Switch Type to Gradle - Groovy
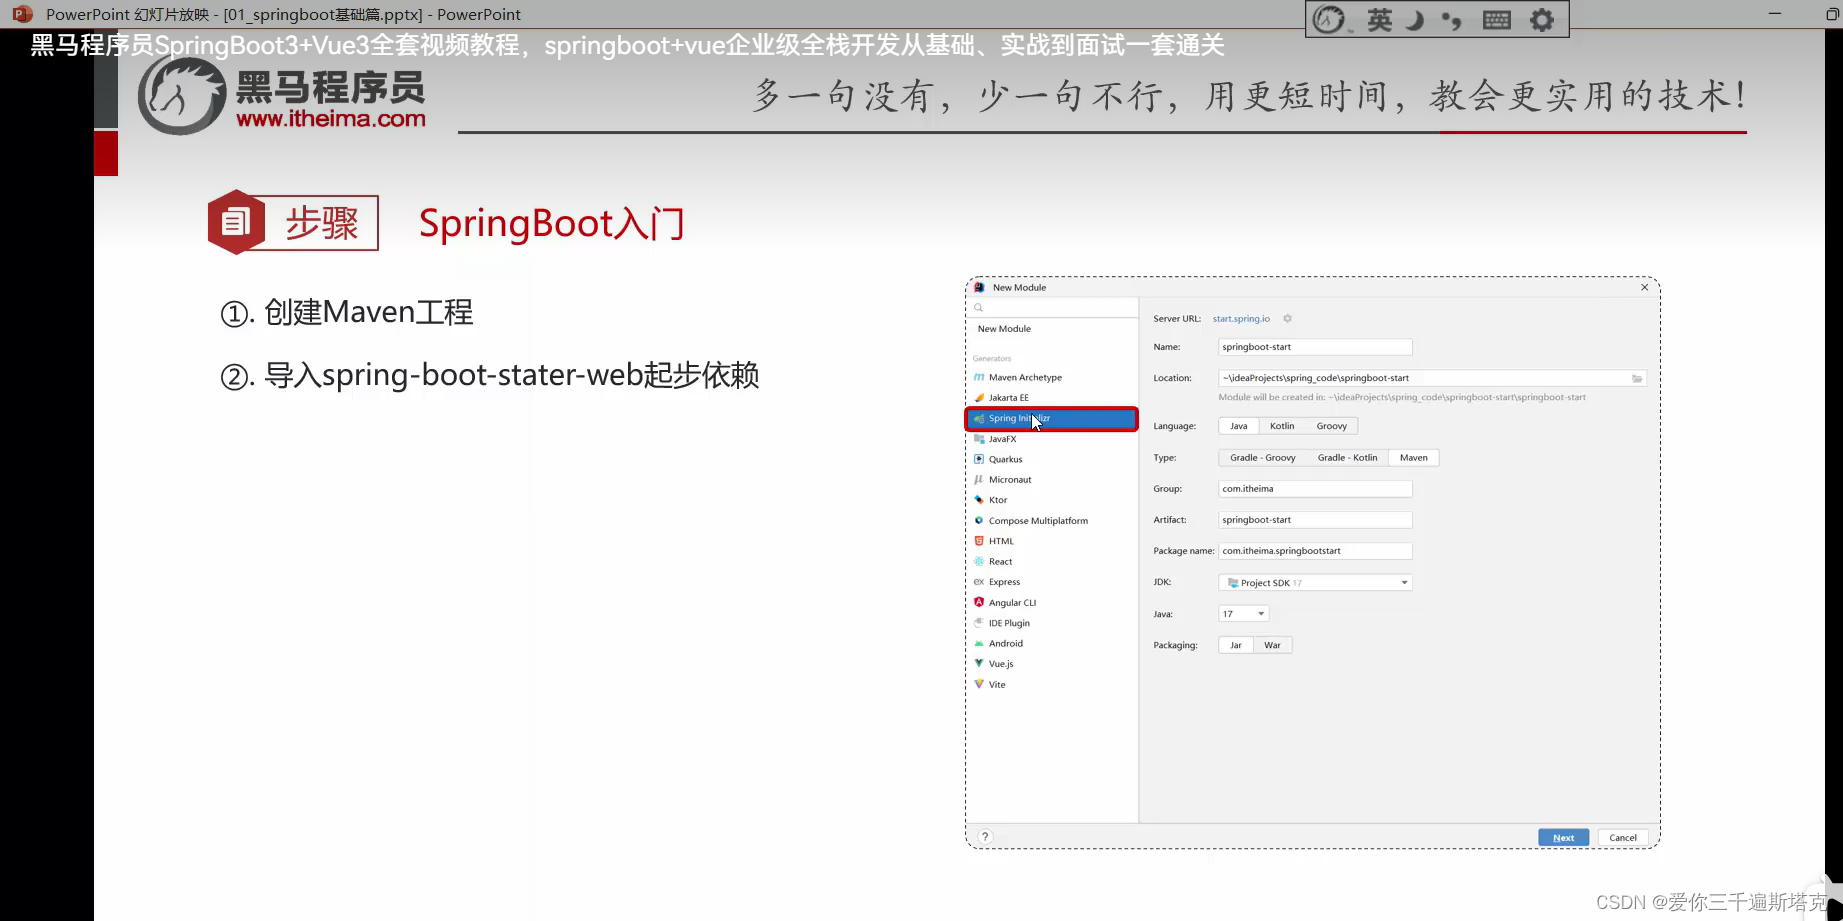 1261,457
